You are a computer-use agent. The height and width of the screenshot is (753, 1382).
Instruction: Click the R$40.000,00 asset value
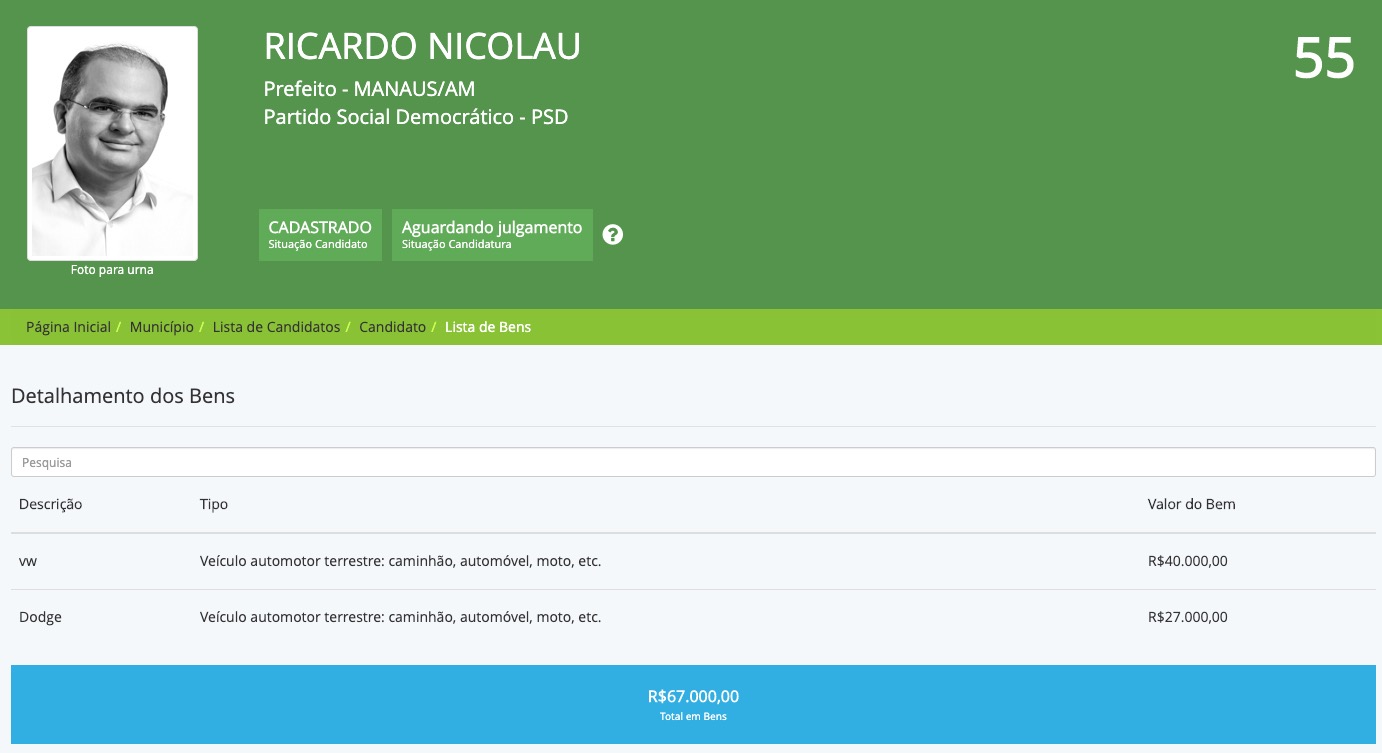pyautogui.click(x=1187, y=561)
